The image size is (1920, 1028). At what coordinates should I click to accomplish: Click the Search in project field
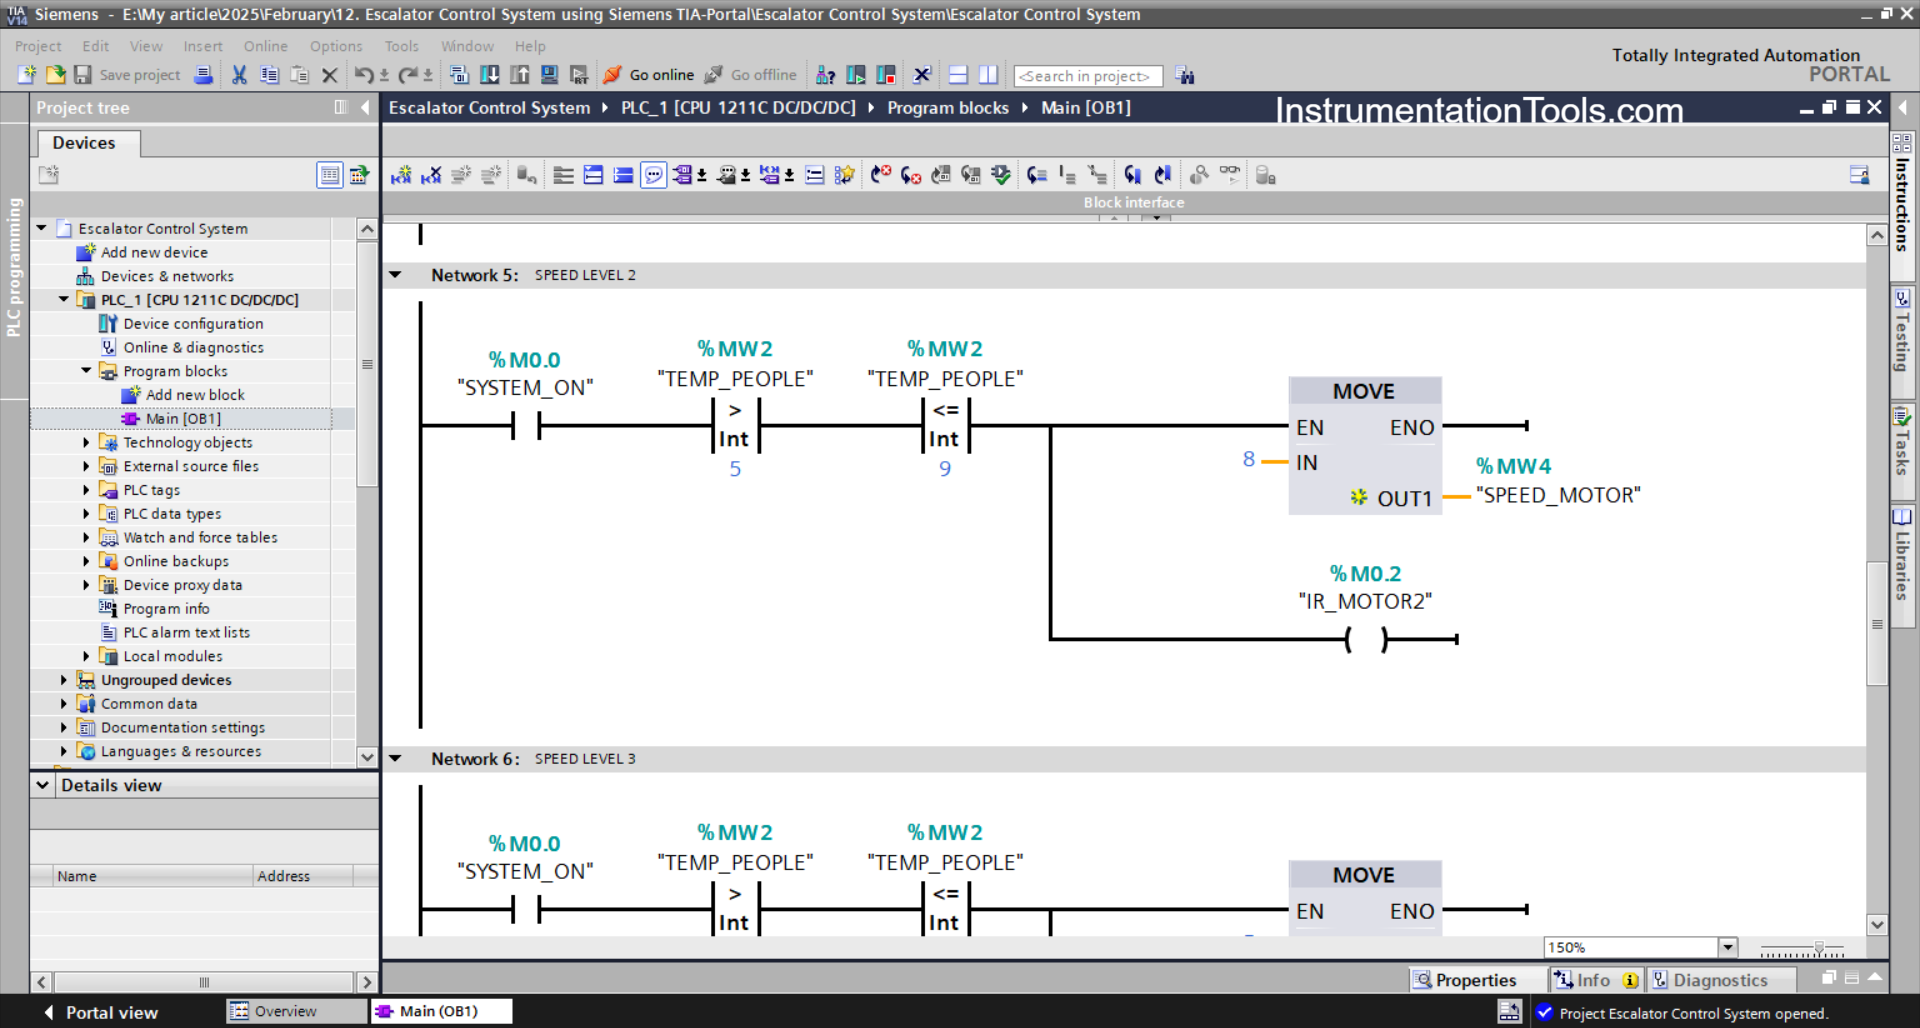click(x=1088, y=76)
